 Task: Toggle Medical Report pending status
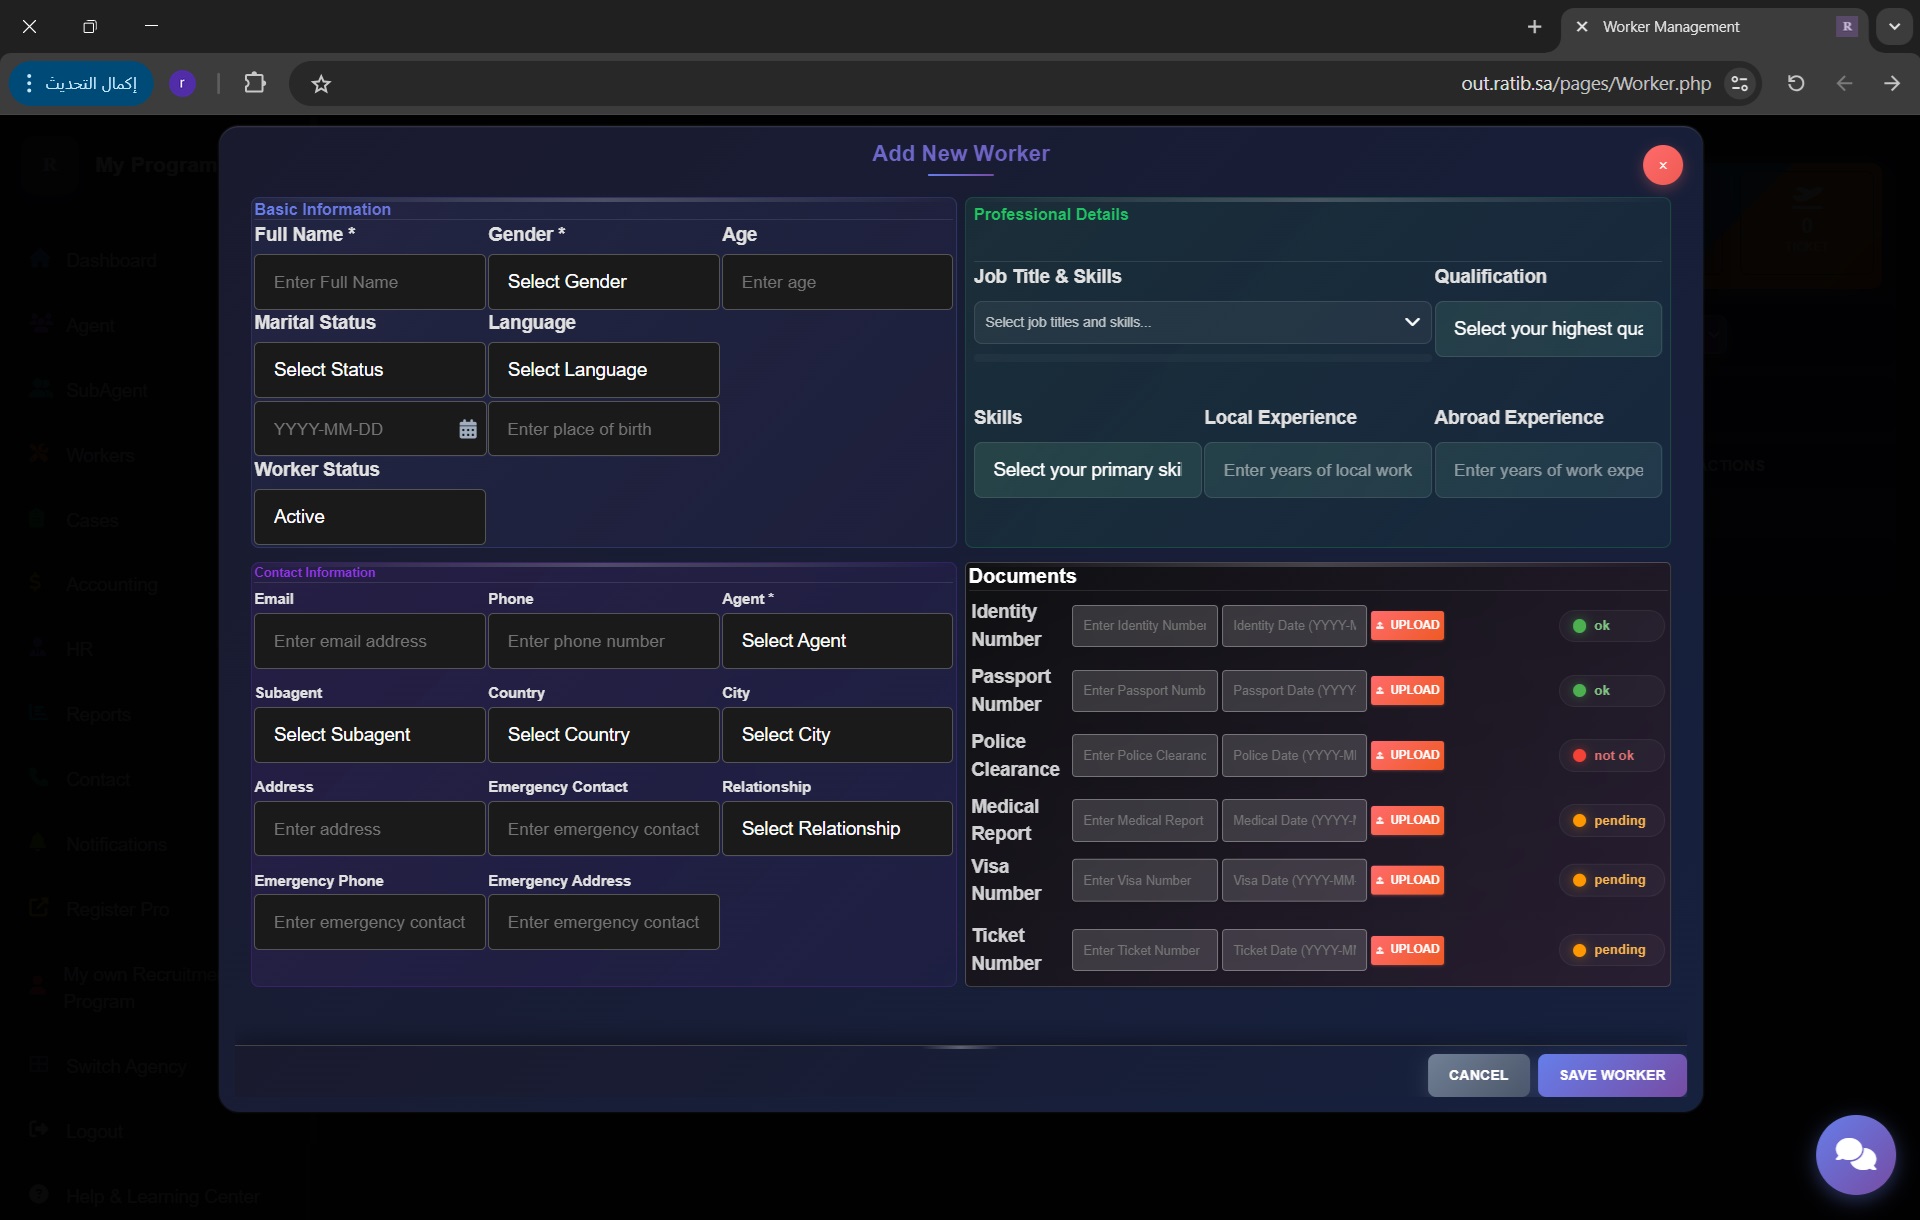[x=1610, y=821]
